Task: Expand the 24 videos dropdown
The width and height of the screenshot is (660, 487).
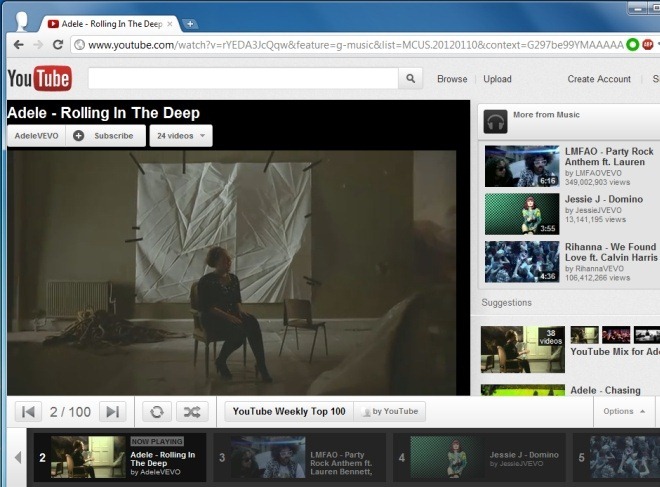Action: point(181,136)
